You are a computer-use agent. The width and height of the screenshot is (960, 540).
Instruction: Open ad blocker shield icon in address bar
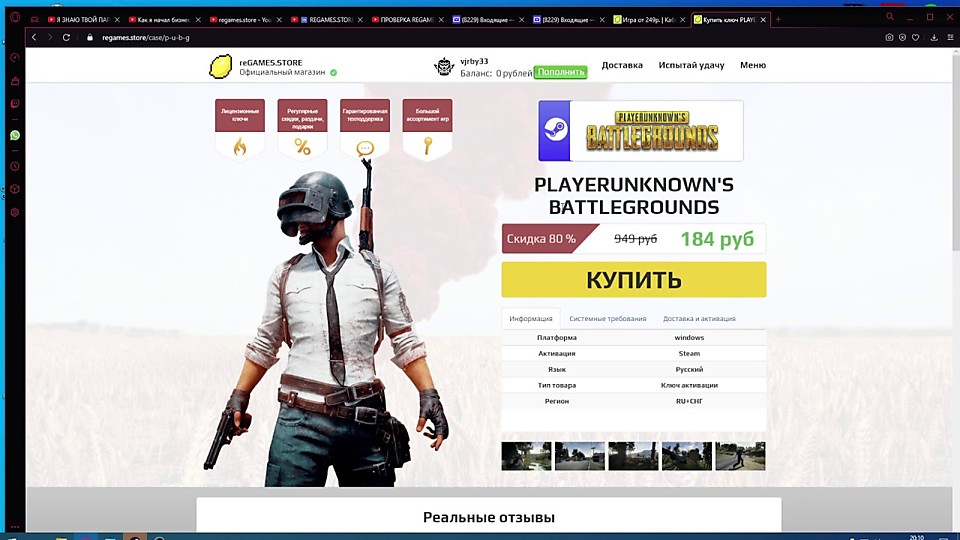[902, 37]
